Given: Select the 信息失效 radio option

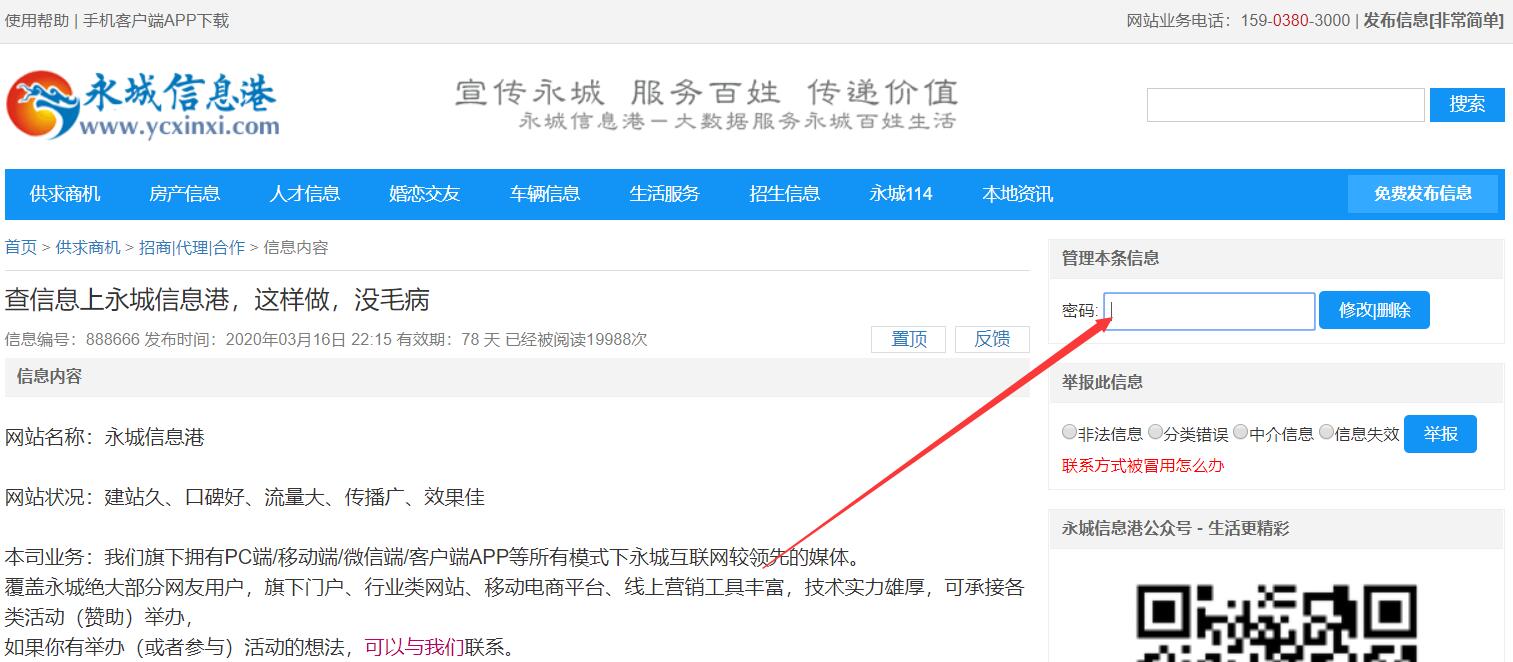Looking at the screenshot, I should (1327, 433).
